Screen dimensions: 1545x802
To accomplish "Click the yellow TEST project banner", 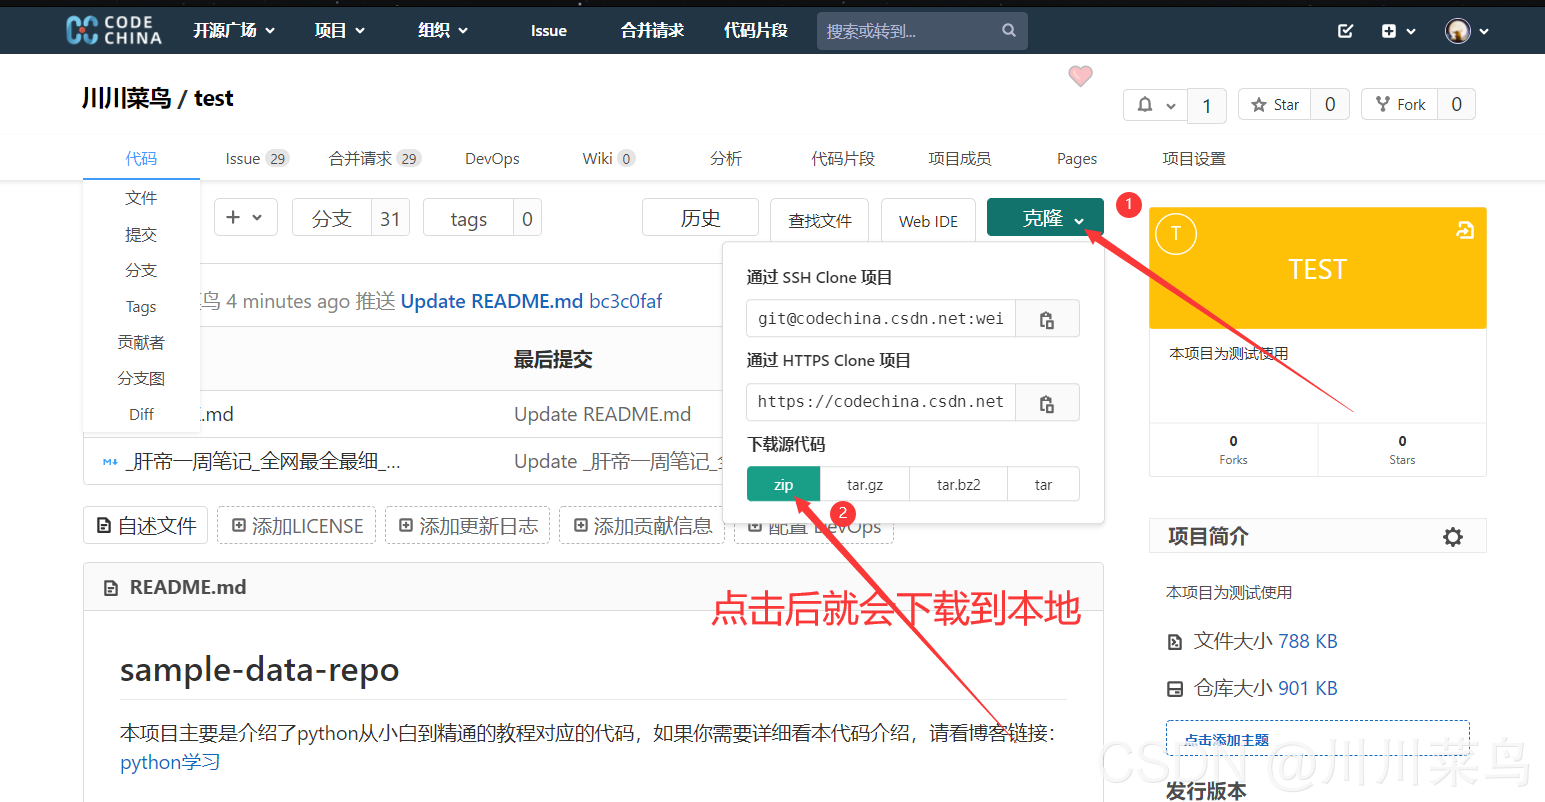I will [x=1317, y=270].
